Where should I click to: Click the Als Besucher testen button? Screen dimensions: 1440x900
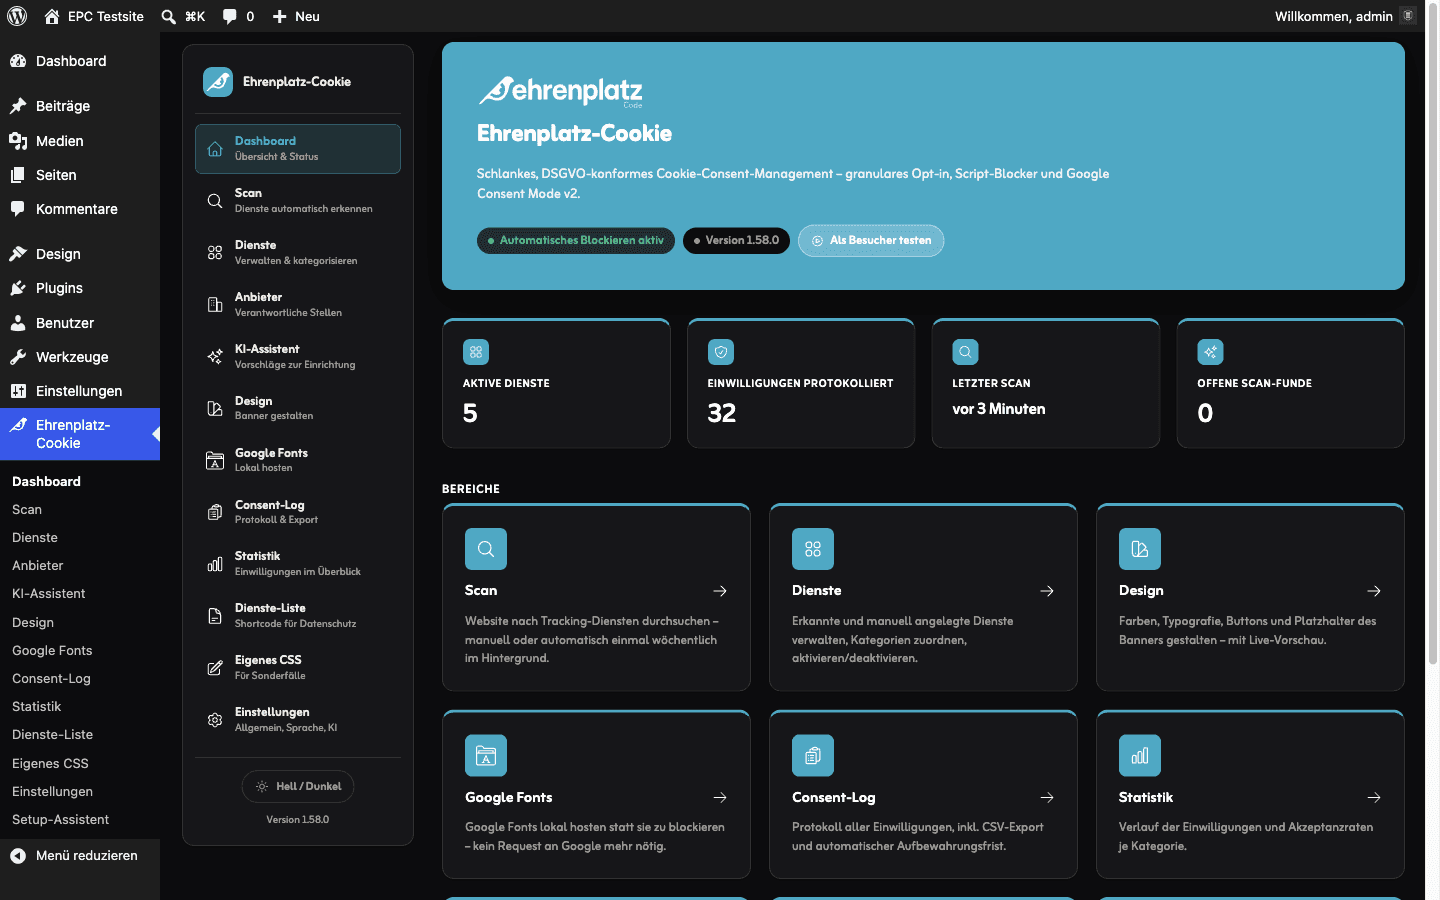[x=871, y=240]
